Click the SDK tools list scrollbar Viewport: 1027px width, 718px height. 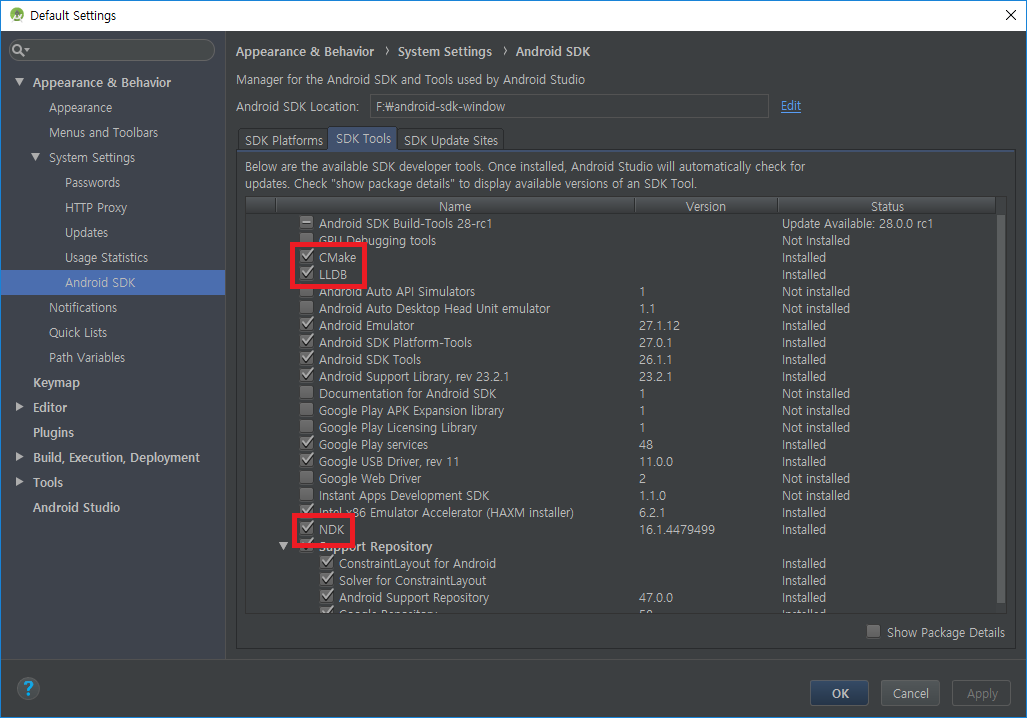click(1000, 407)
